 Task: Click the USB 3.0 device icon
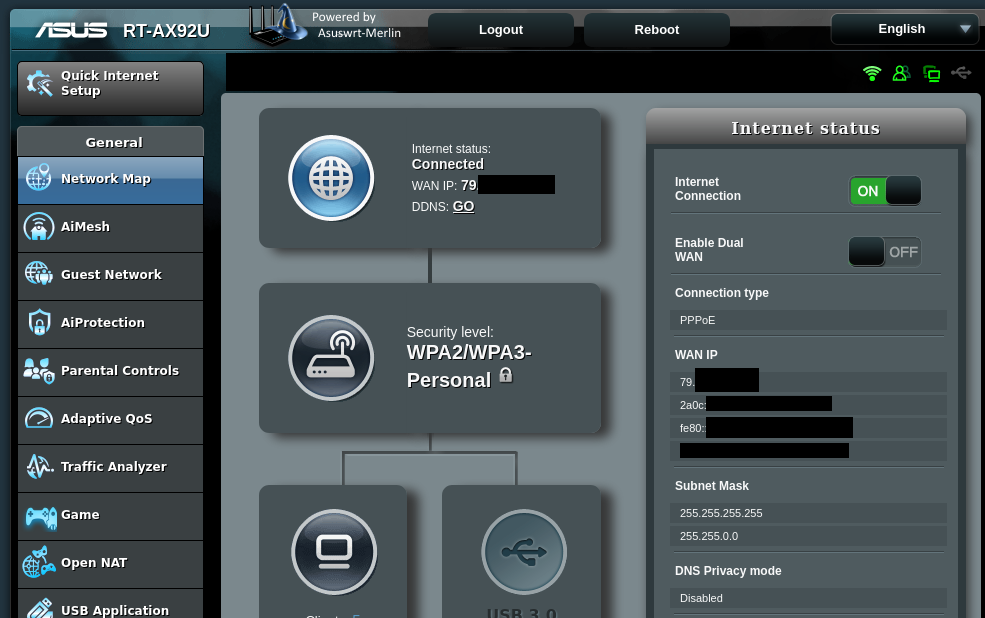(x=523, y=551)
